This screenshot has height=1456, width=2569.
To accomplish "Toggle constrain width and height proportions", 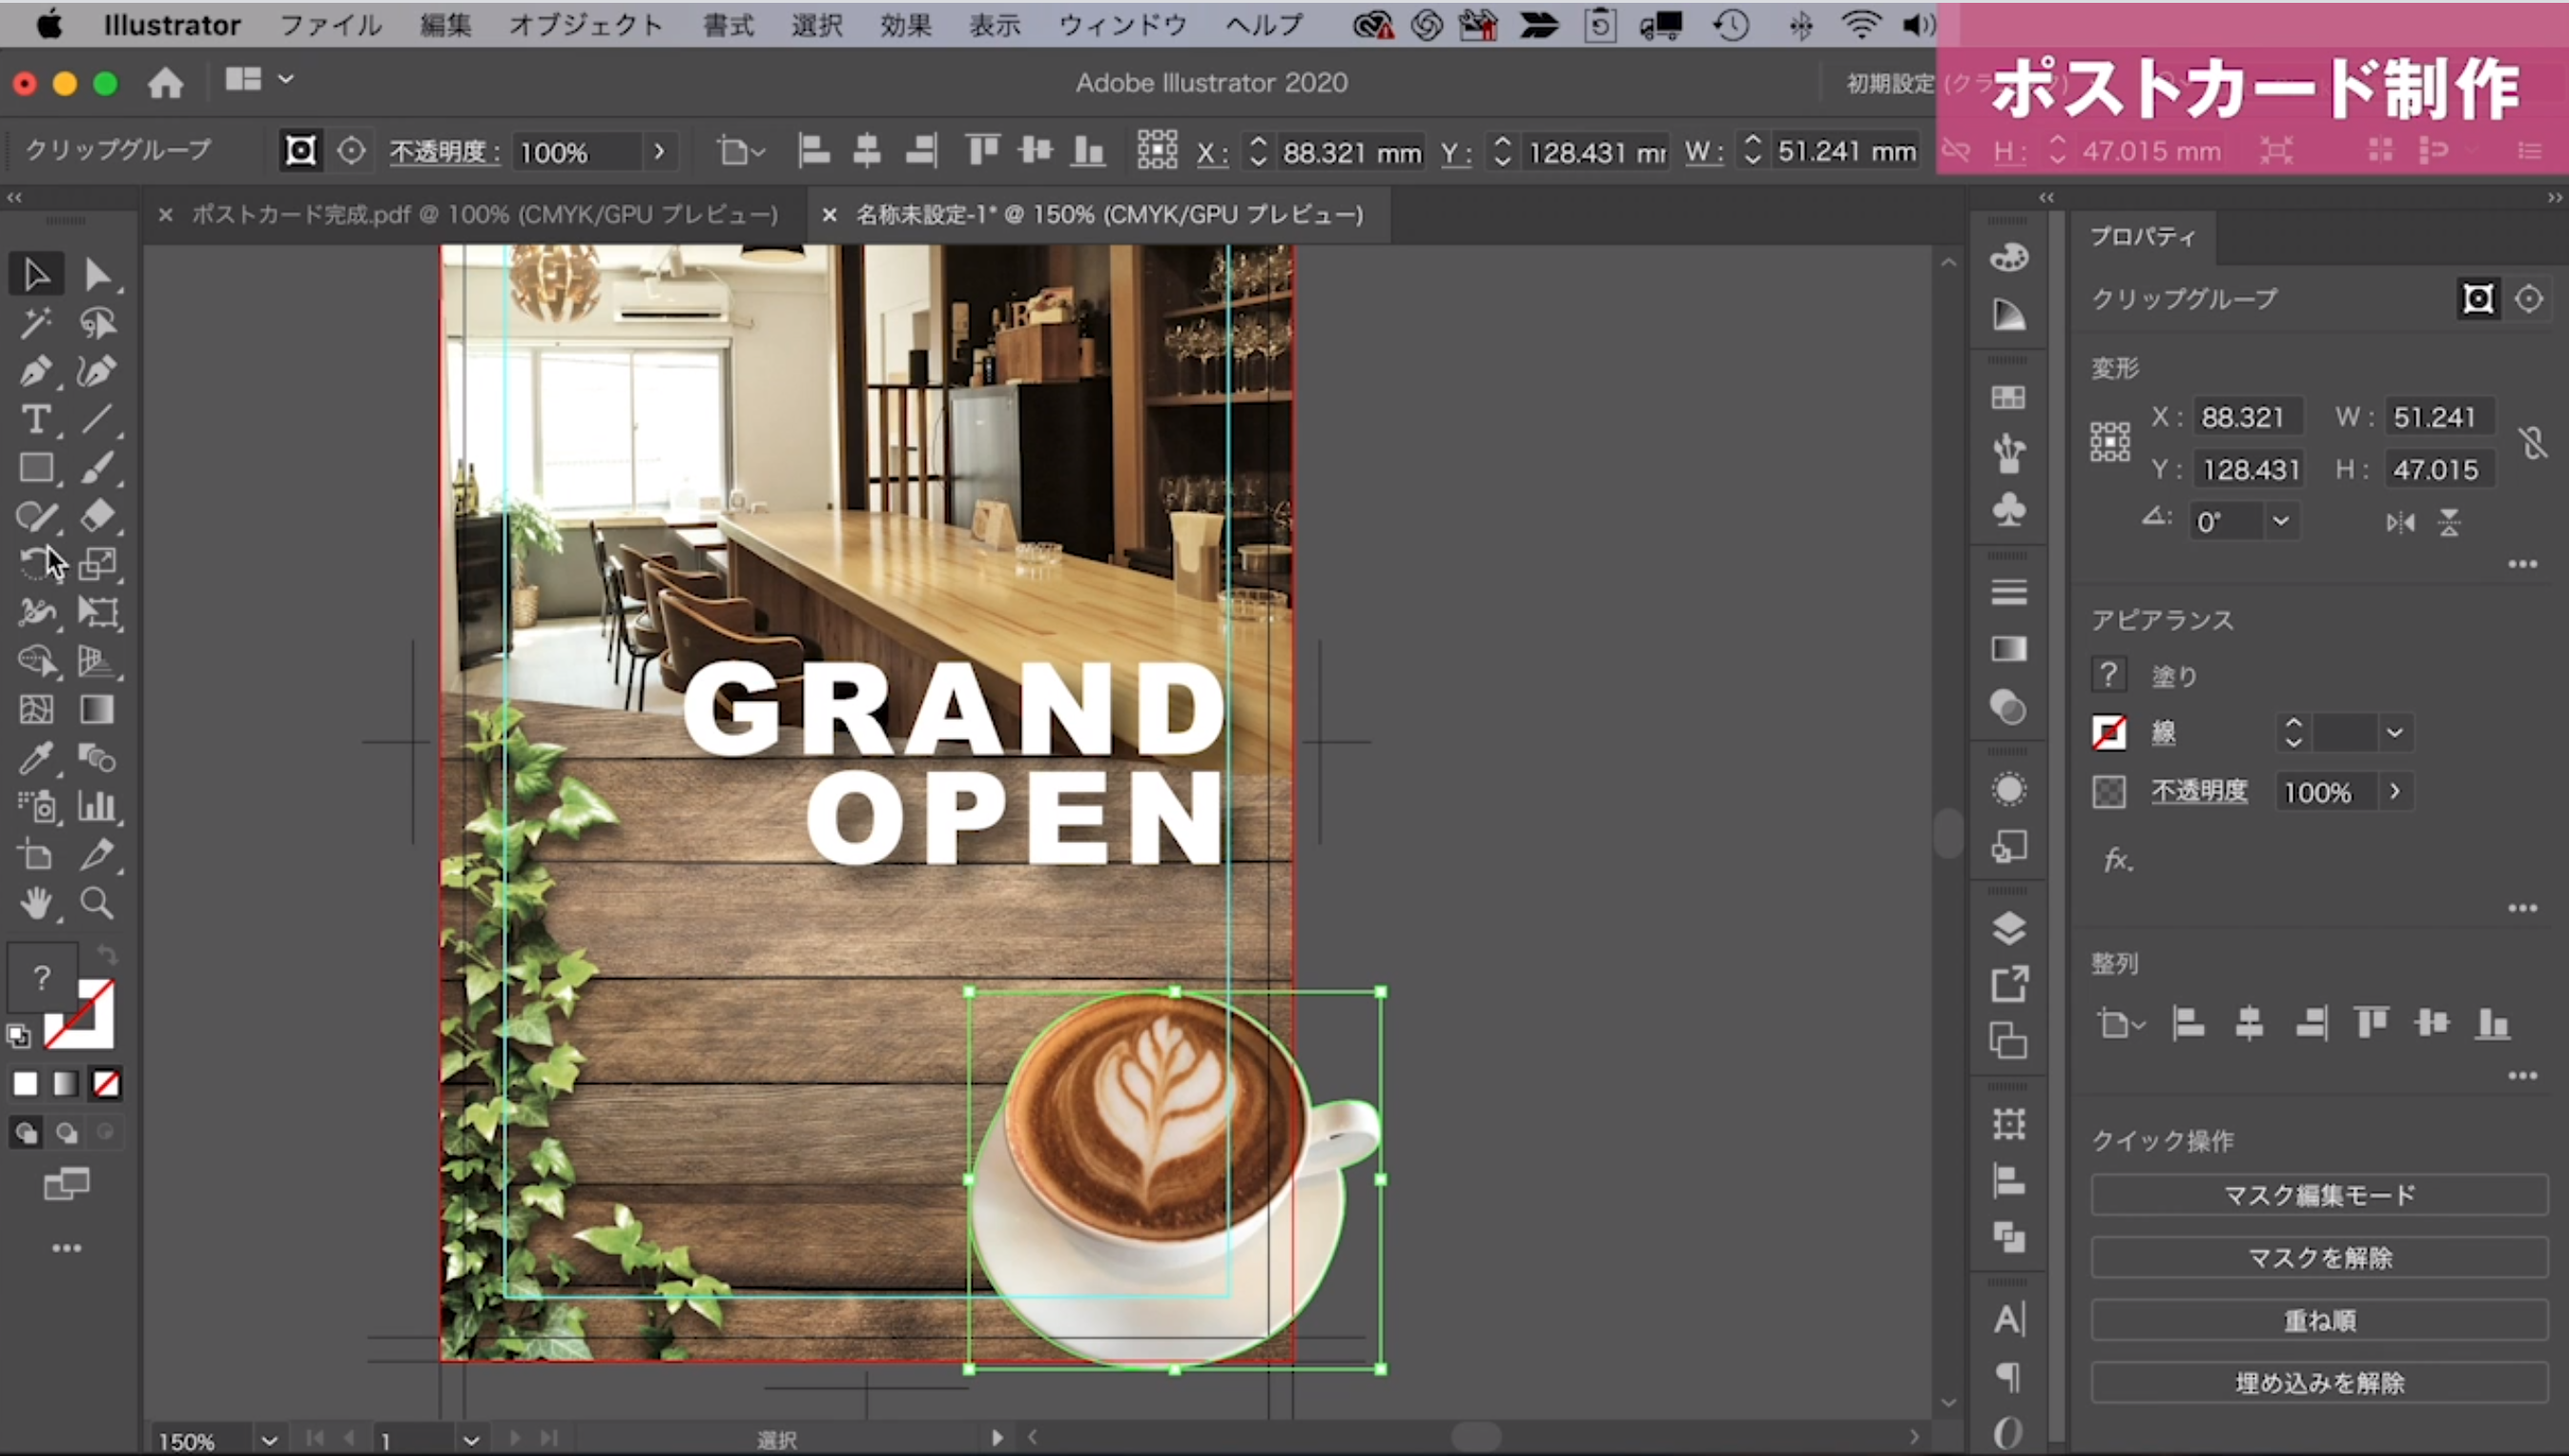I will click(x=2531, y=443).
